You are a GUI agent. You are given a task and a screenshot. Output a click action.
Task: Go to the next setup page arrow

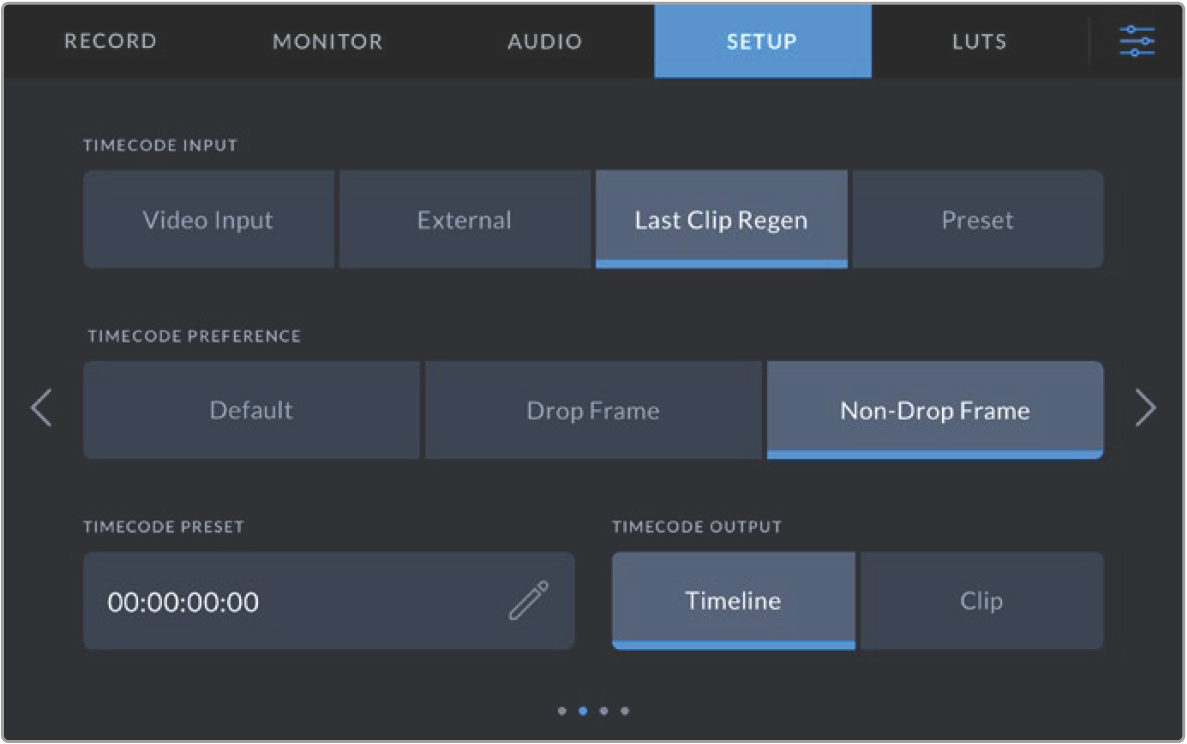1145,409
